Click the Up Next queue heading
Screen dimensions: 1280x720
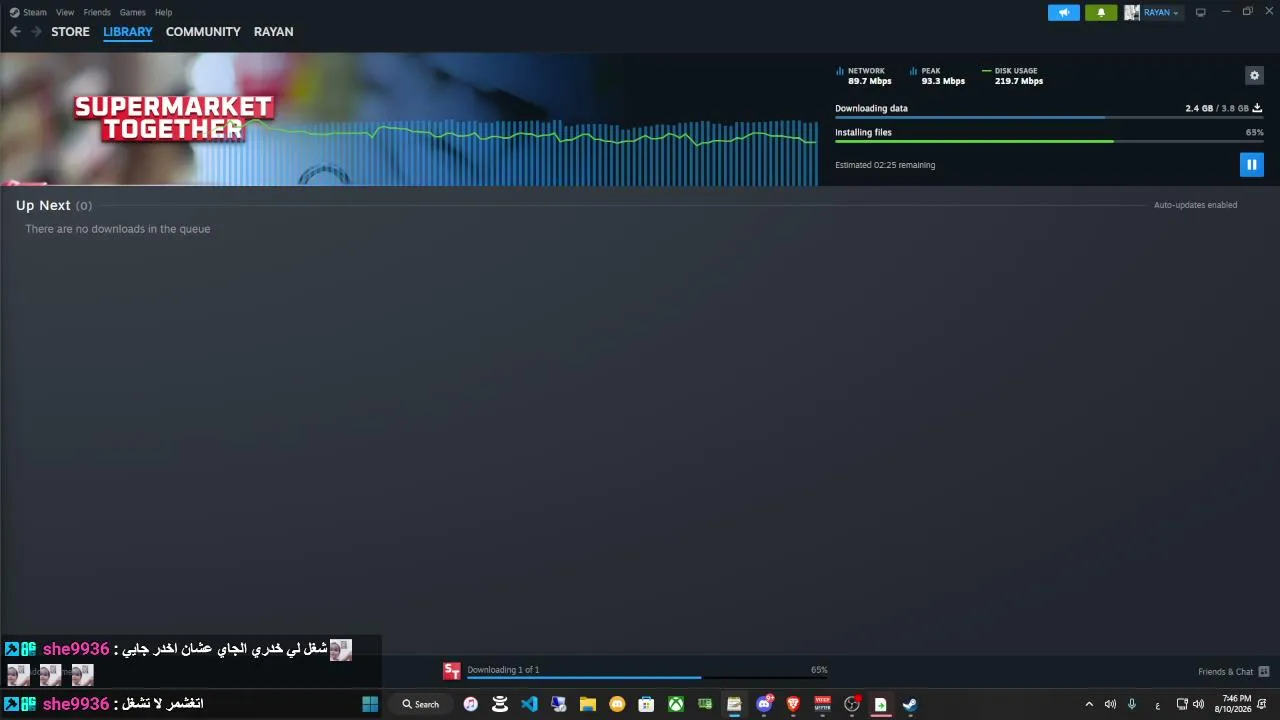[54, 205]
